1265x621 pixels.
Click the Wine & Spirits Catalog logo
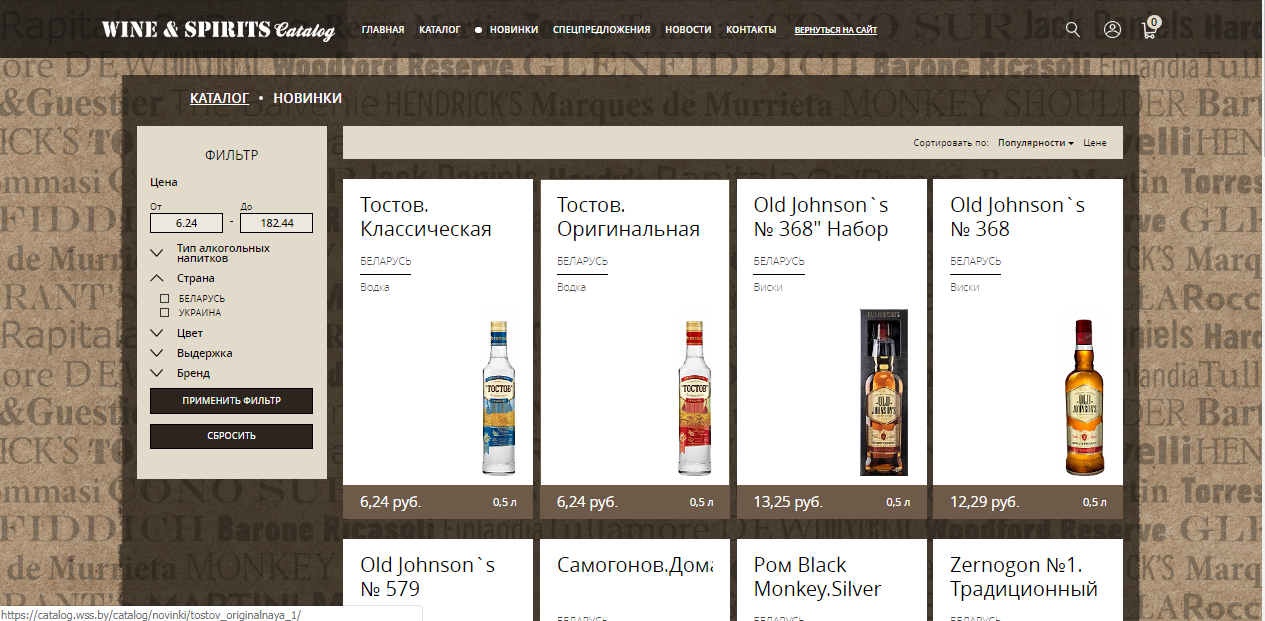218,30
